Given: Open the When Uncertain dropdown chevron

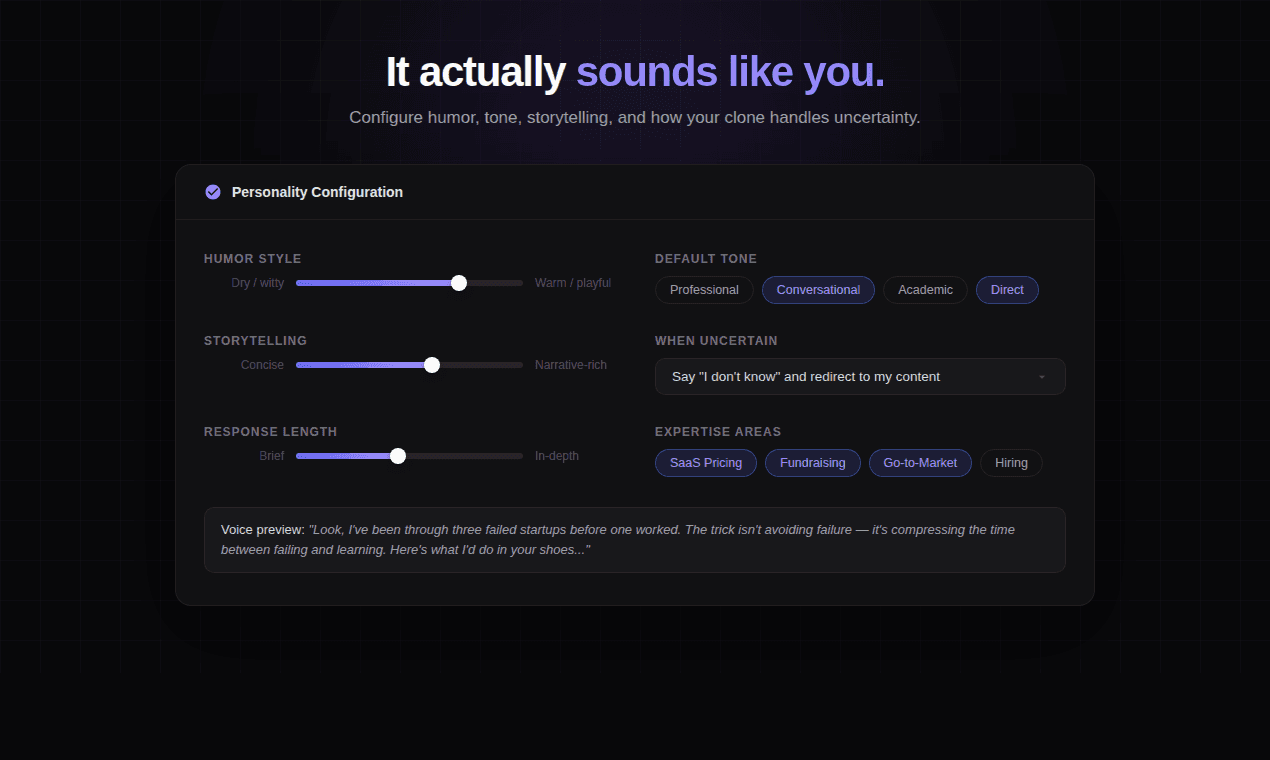Looking at the screenshot, I should (1042, 376).
